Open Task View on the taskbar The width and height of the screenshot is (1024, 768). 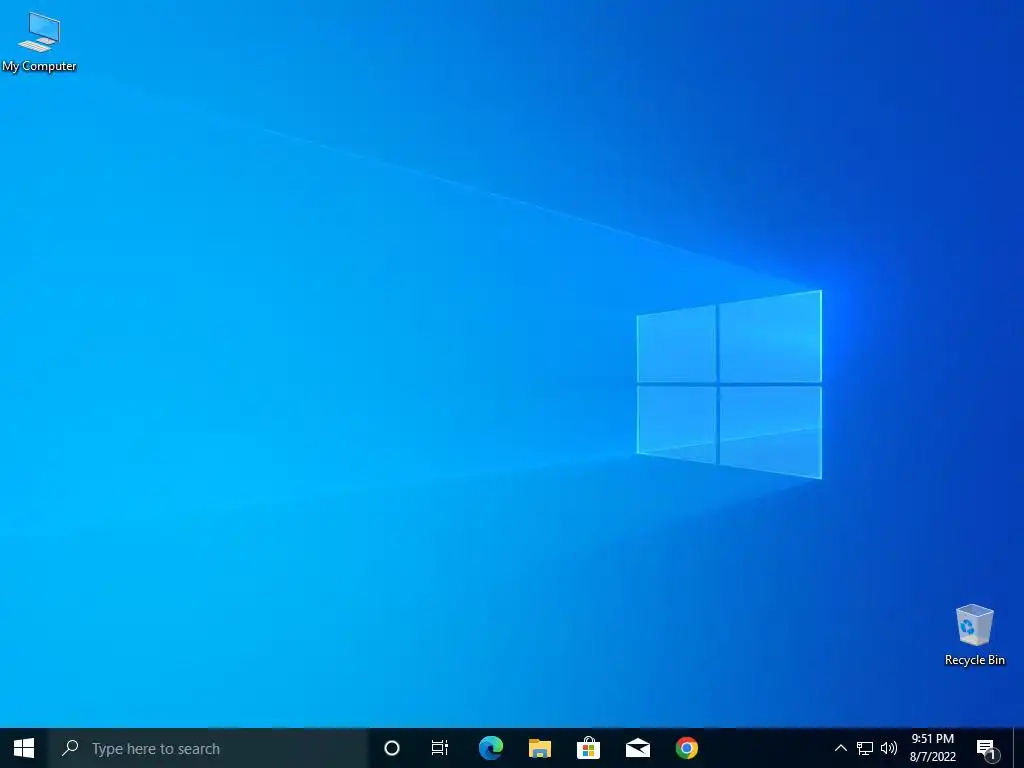[440, 748]
